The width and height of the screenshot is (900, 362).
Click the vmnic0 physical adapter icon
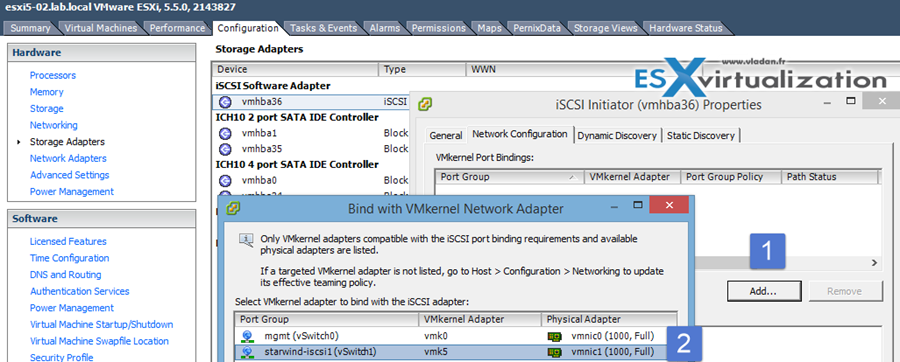tap(554, 336)
